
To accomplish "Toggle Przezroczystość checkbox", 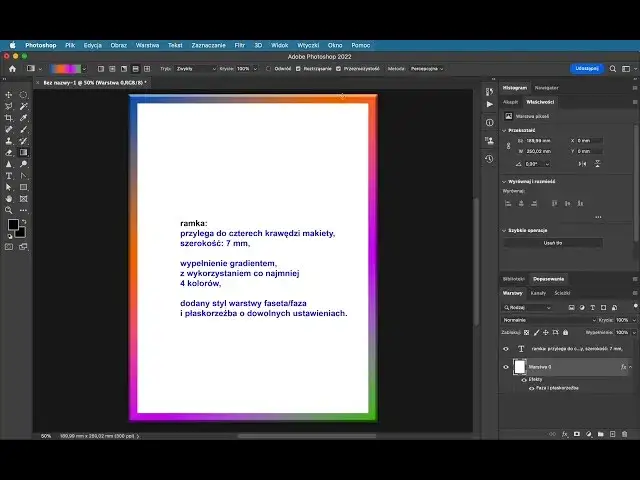I will [338, 69].
